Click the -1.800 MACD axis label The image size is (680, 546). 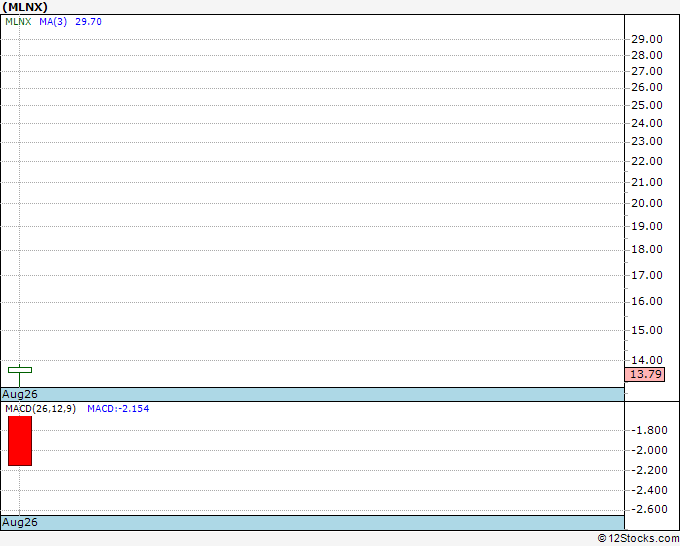(x=649, y=430)
